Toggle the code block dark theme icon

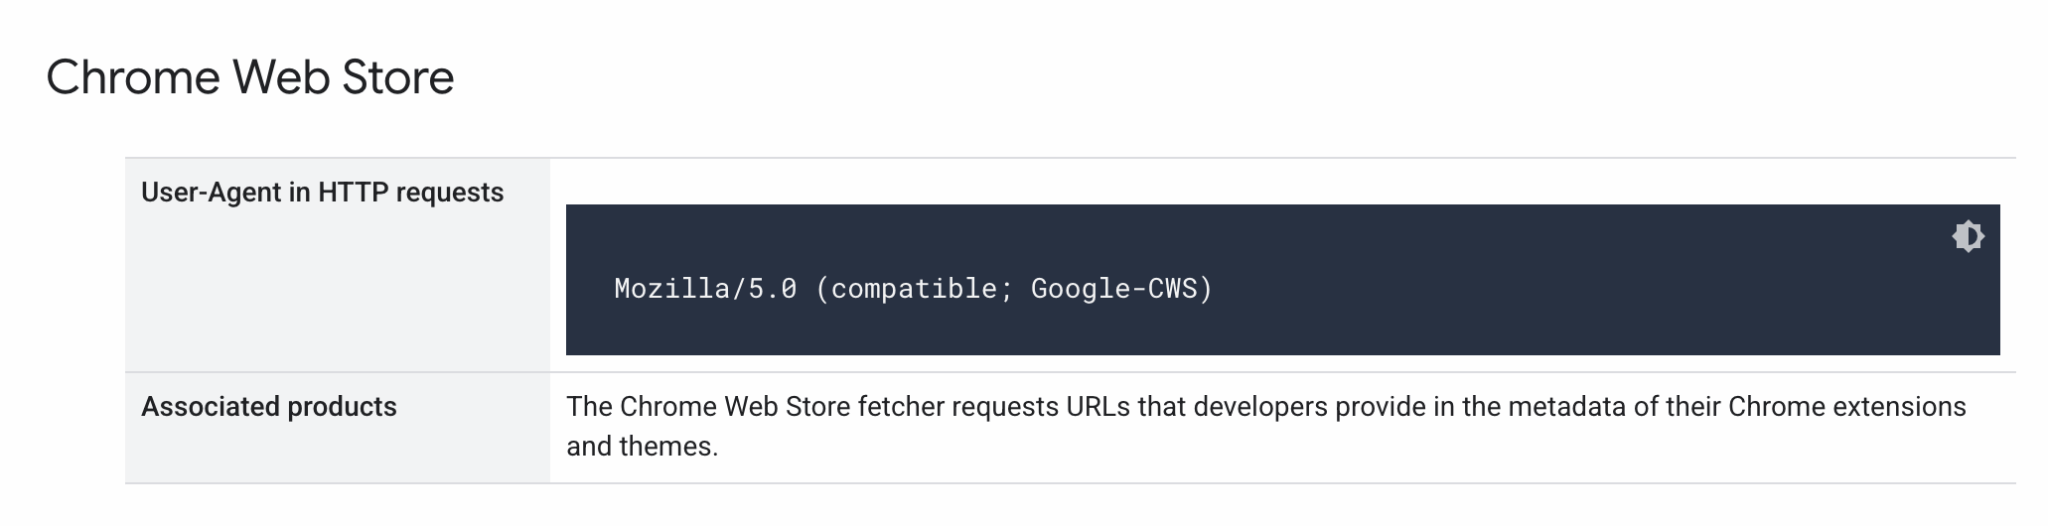(x=1967, y=237)
